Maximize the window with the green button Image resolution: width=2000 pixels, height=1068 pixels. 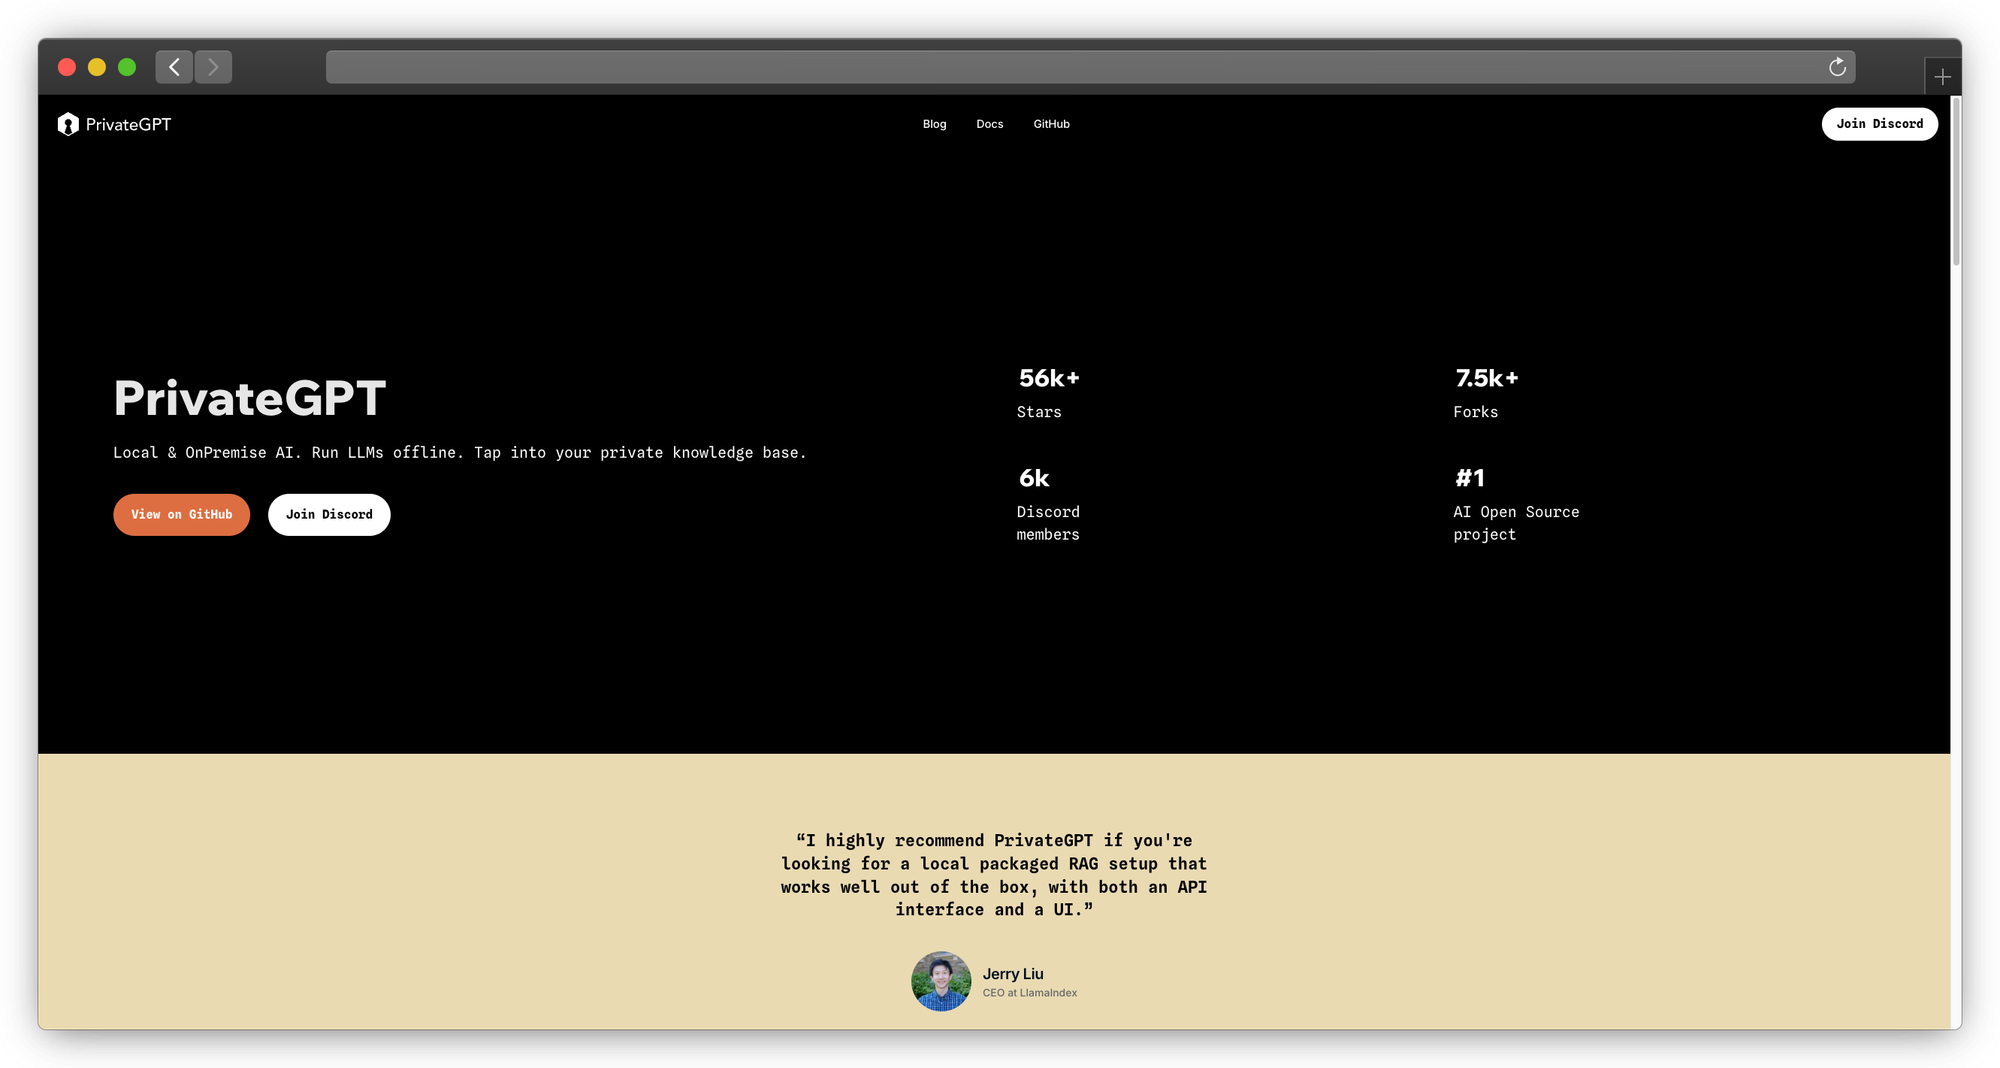pyautogui.click(x=127, y=67)
